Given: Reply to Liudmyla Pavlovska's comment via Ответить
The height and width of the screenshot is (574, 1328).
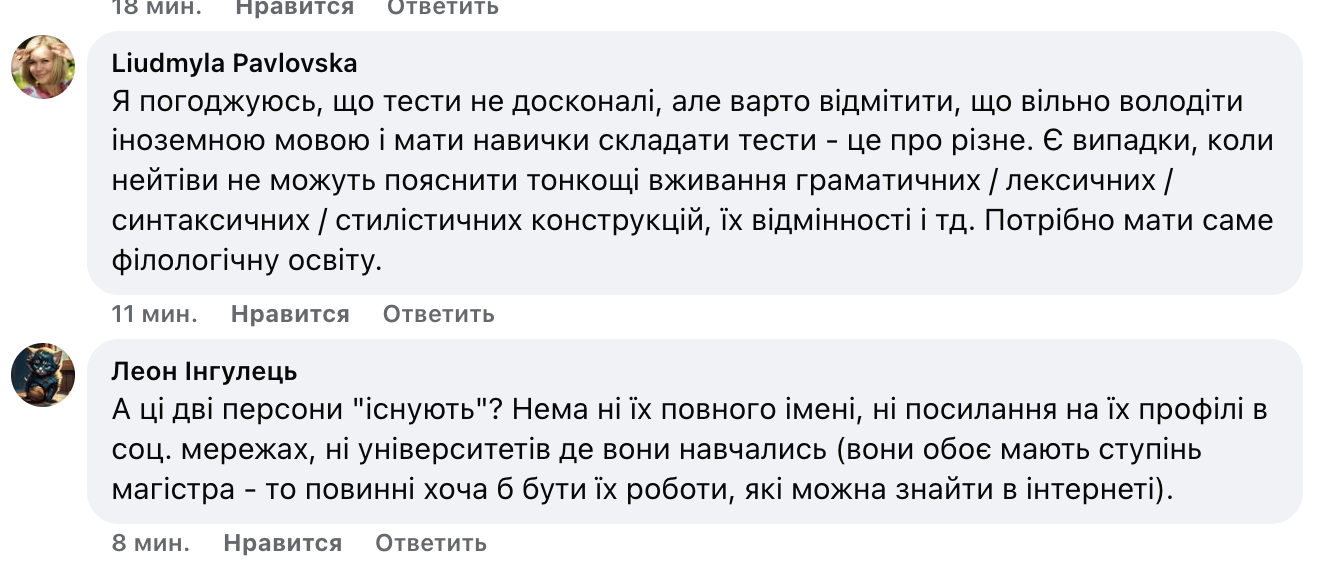Looking at the screenshot, I should pos(438,314).
